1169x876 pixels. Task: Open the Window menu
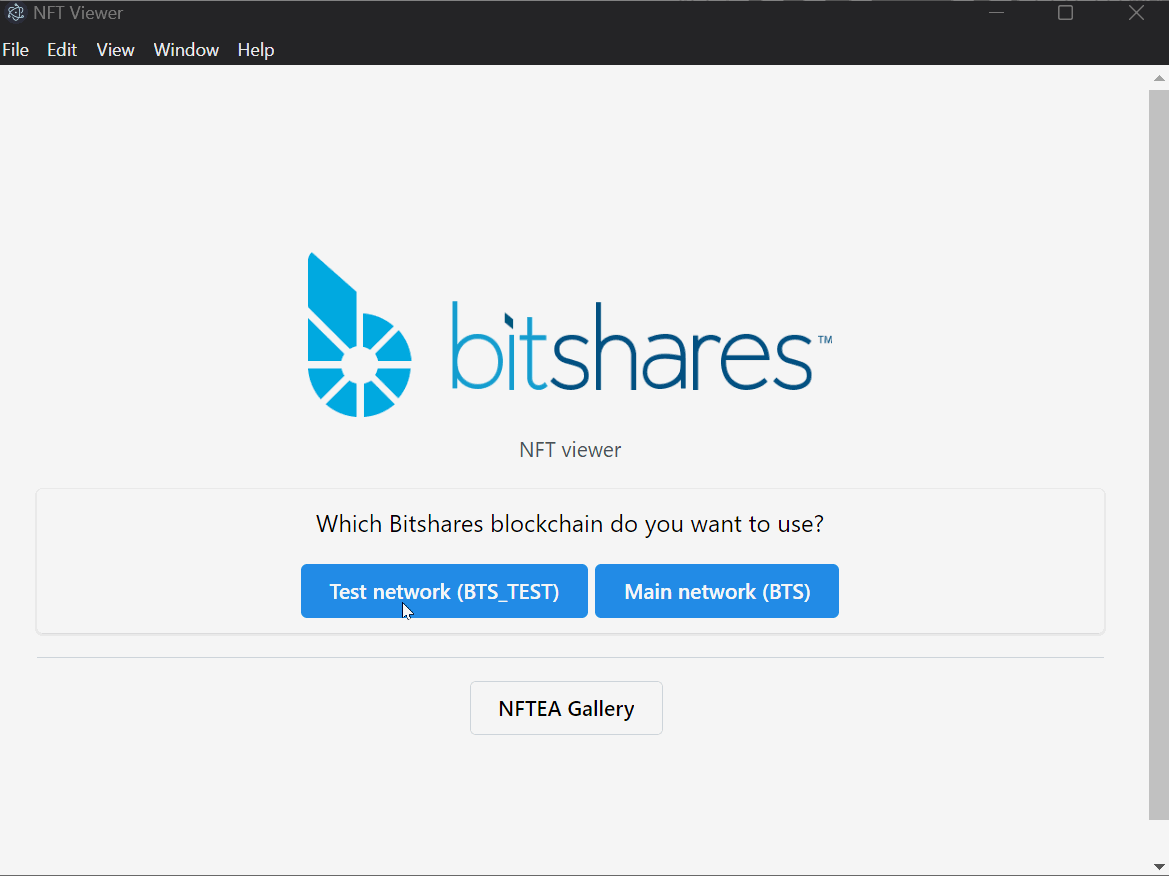[x=186, y=50]
